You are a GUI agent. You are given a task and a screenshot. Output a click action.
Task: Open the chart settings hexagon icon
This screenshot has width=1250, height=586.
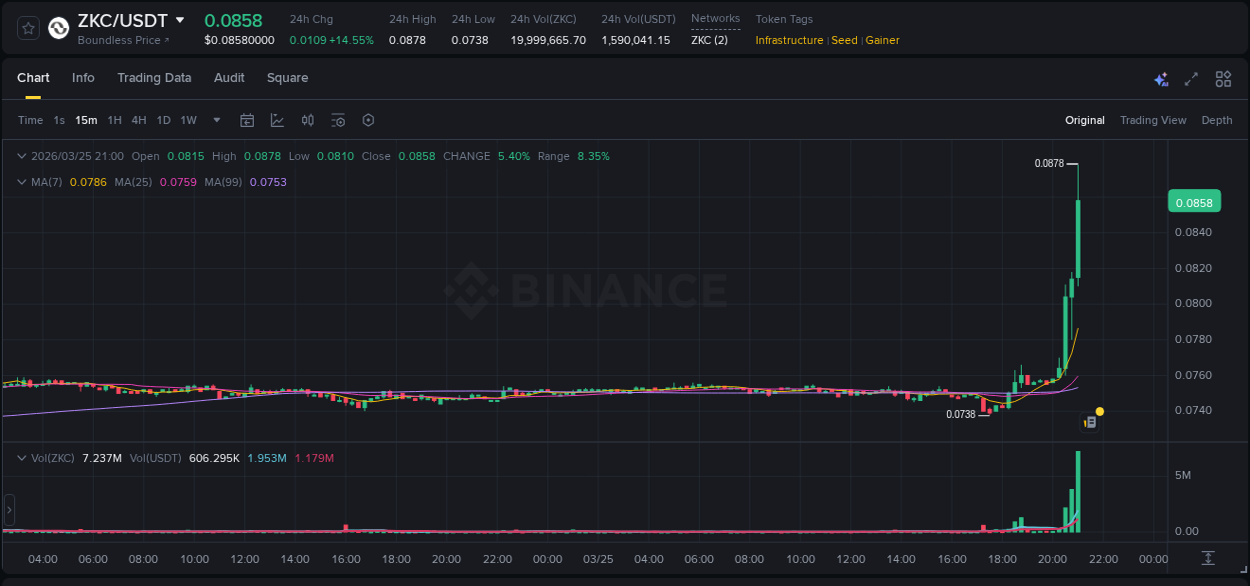click(368, 120)
